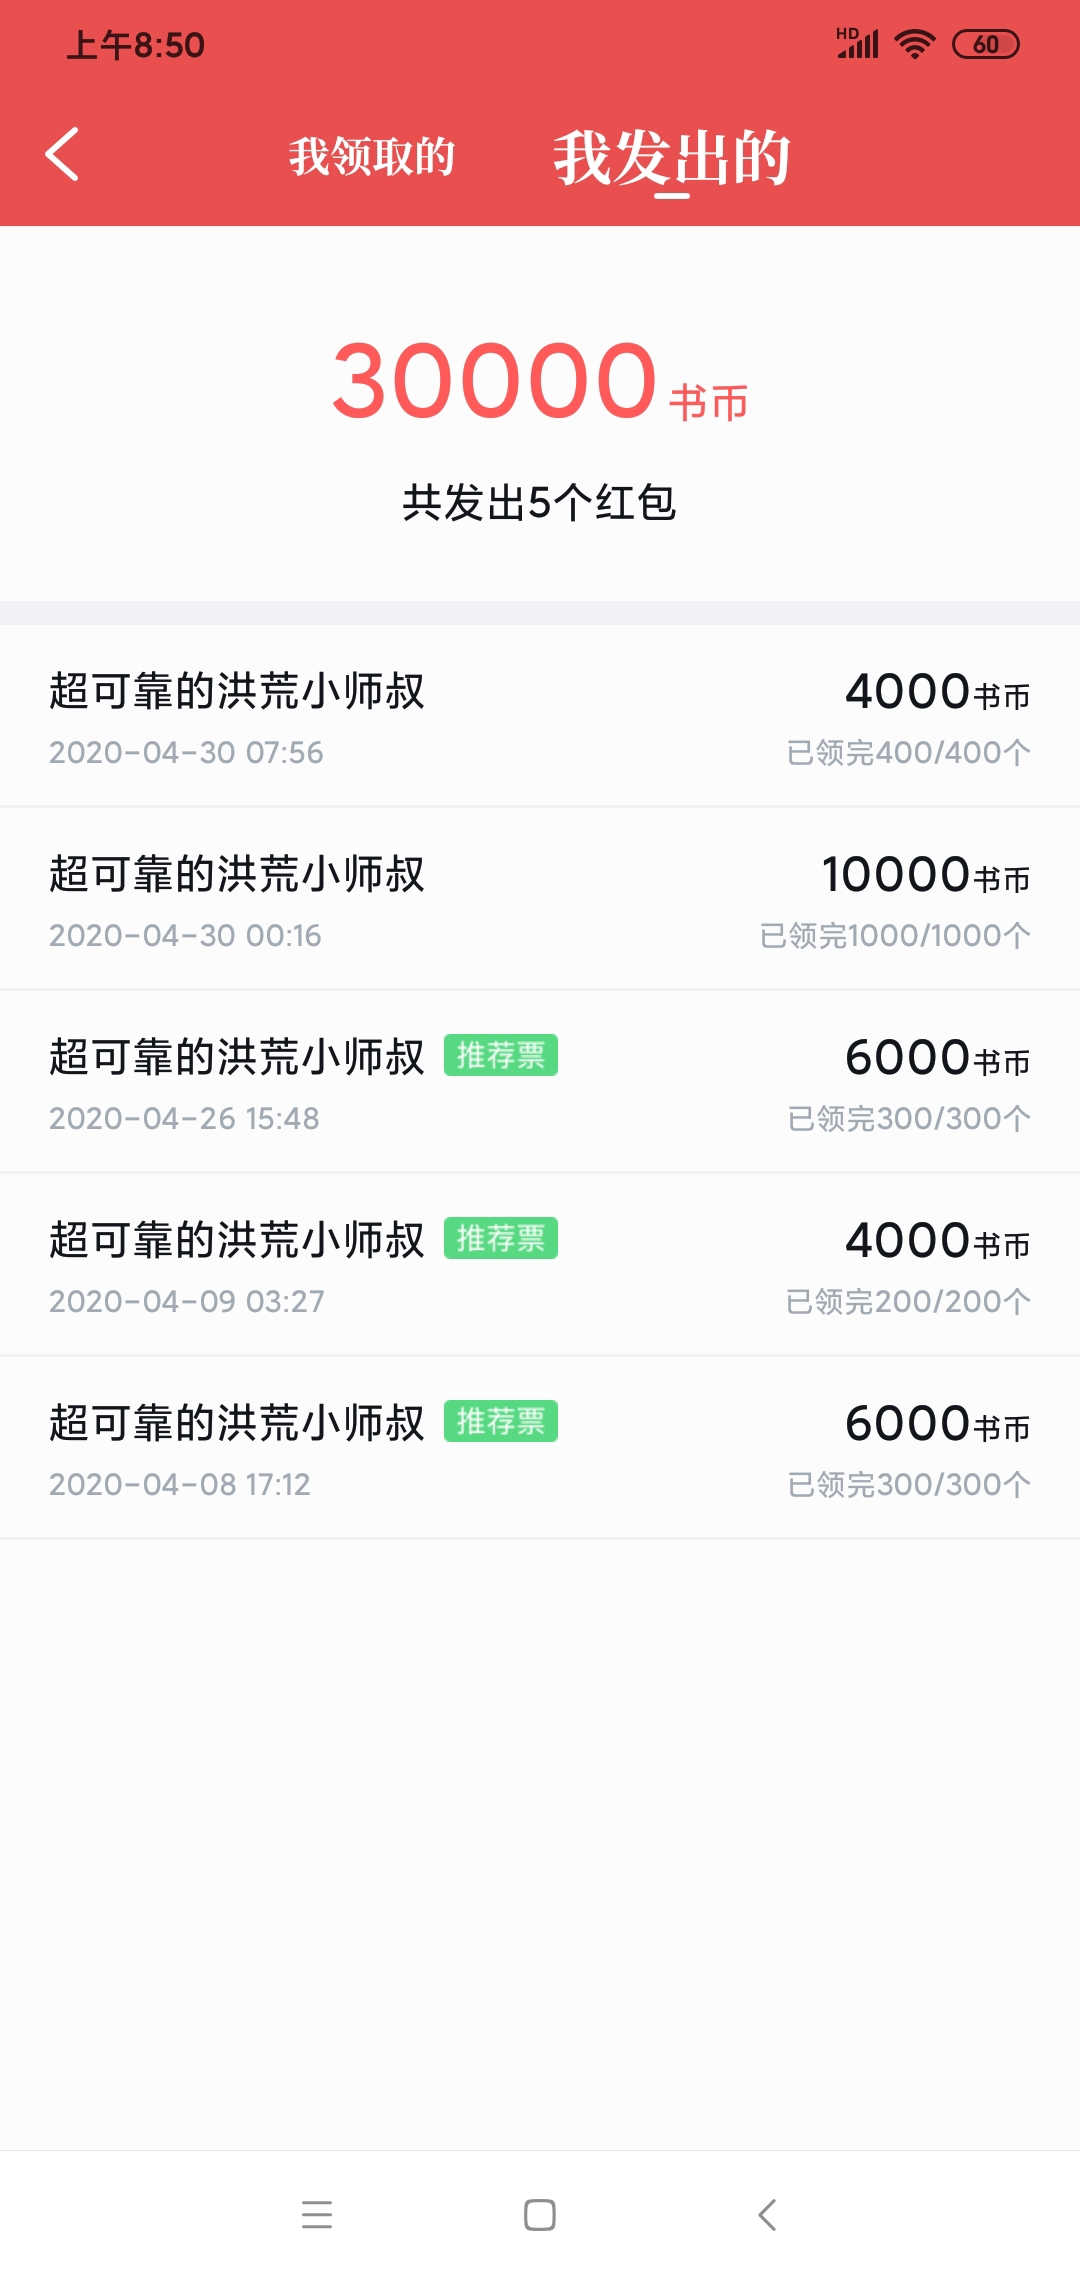Tap the 30000 书币 total amount
This screenshot has height=2280, width=1080.
point(540,382)
